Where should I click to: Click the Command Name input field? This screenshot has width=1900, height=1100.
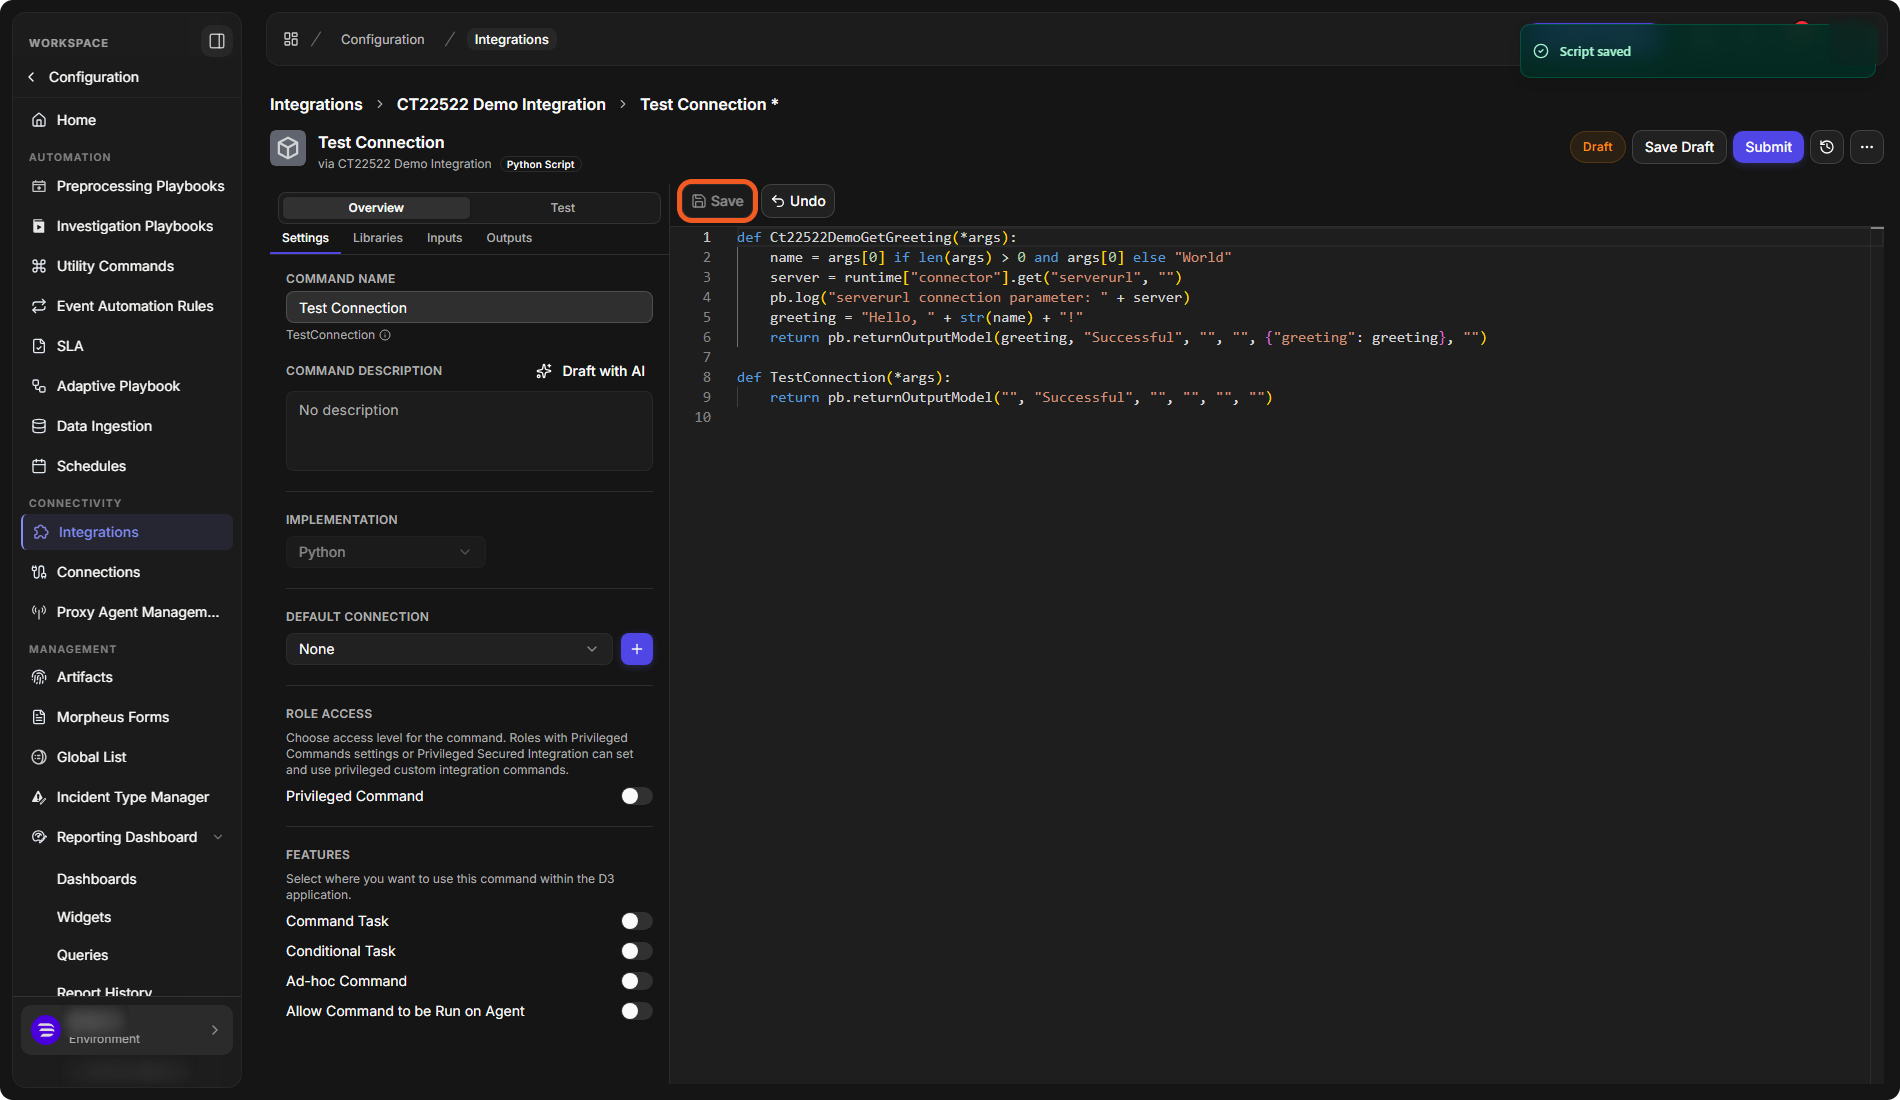[x=469, y=307]
